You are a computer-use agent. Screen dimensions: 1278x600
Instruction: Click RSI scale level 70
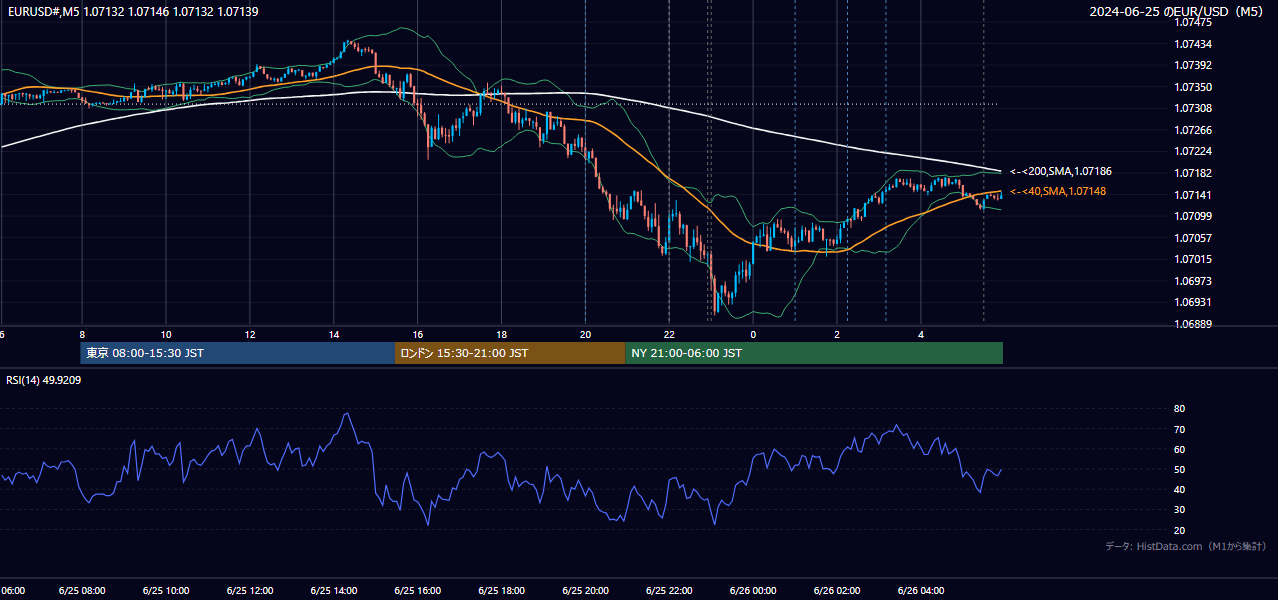tap(1179, 429)
